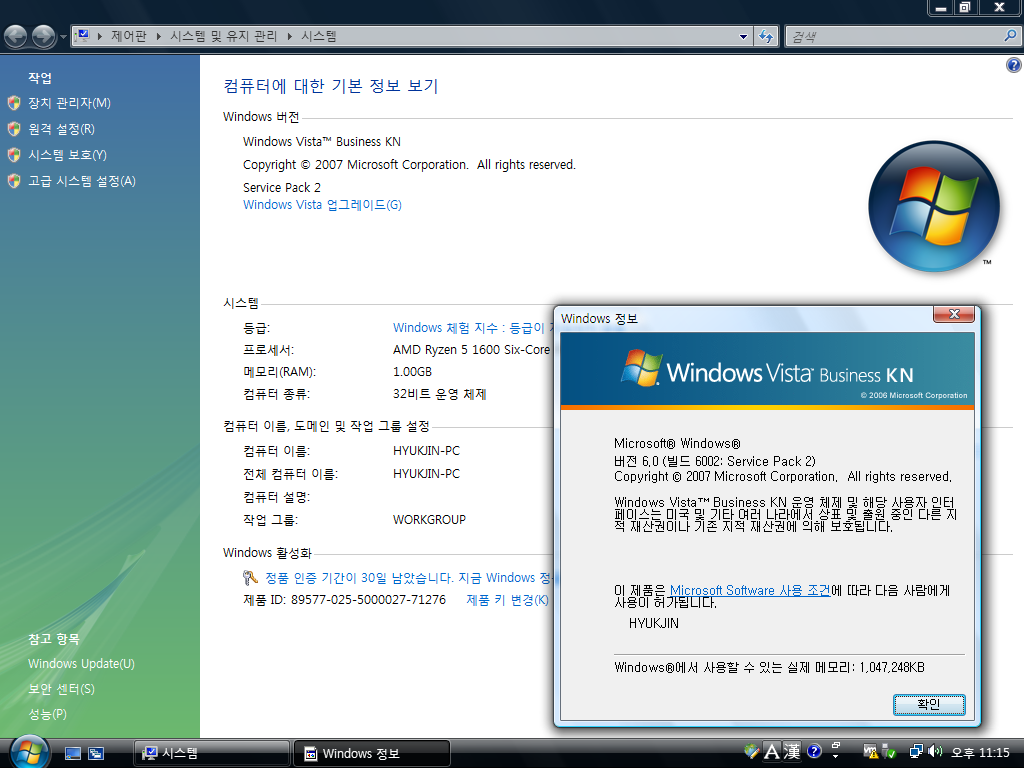Expand arrow after 시스템 및 유지 관리
The width and height of the screenshot is (1024, 768).
[289, 37]
